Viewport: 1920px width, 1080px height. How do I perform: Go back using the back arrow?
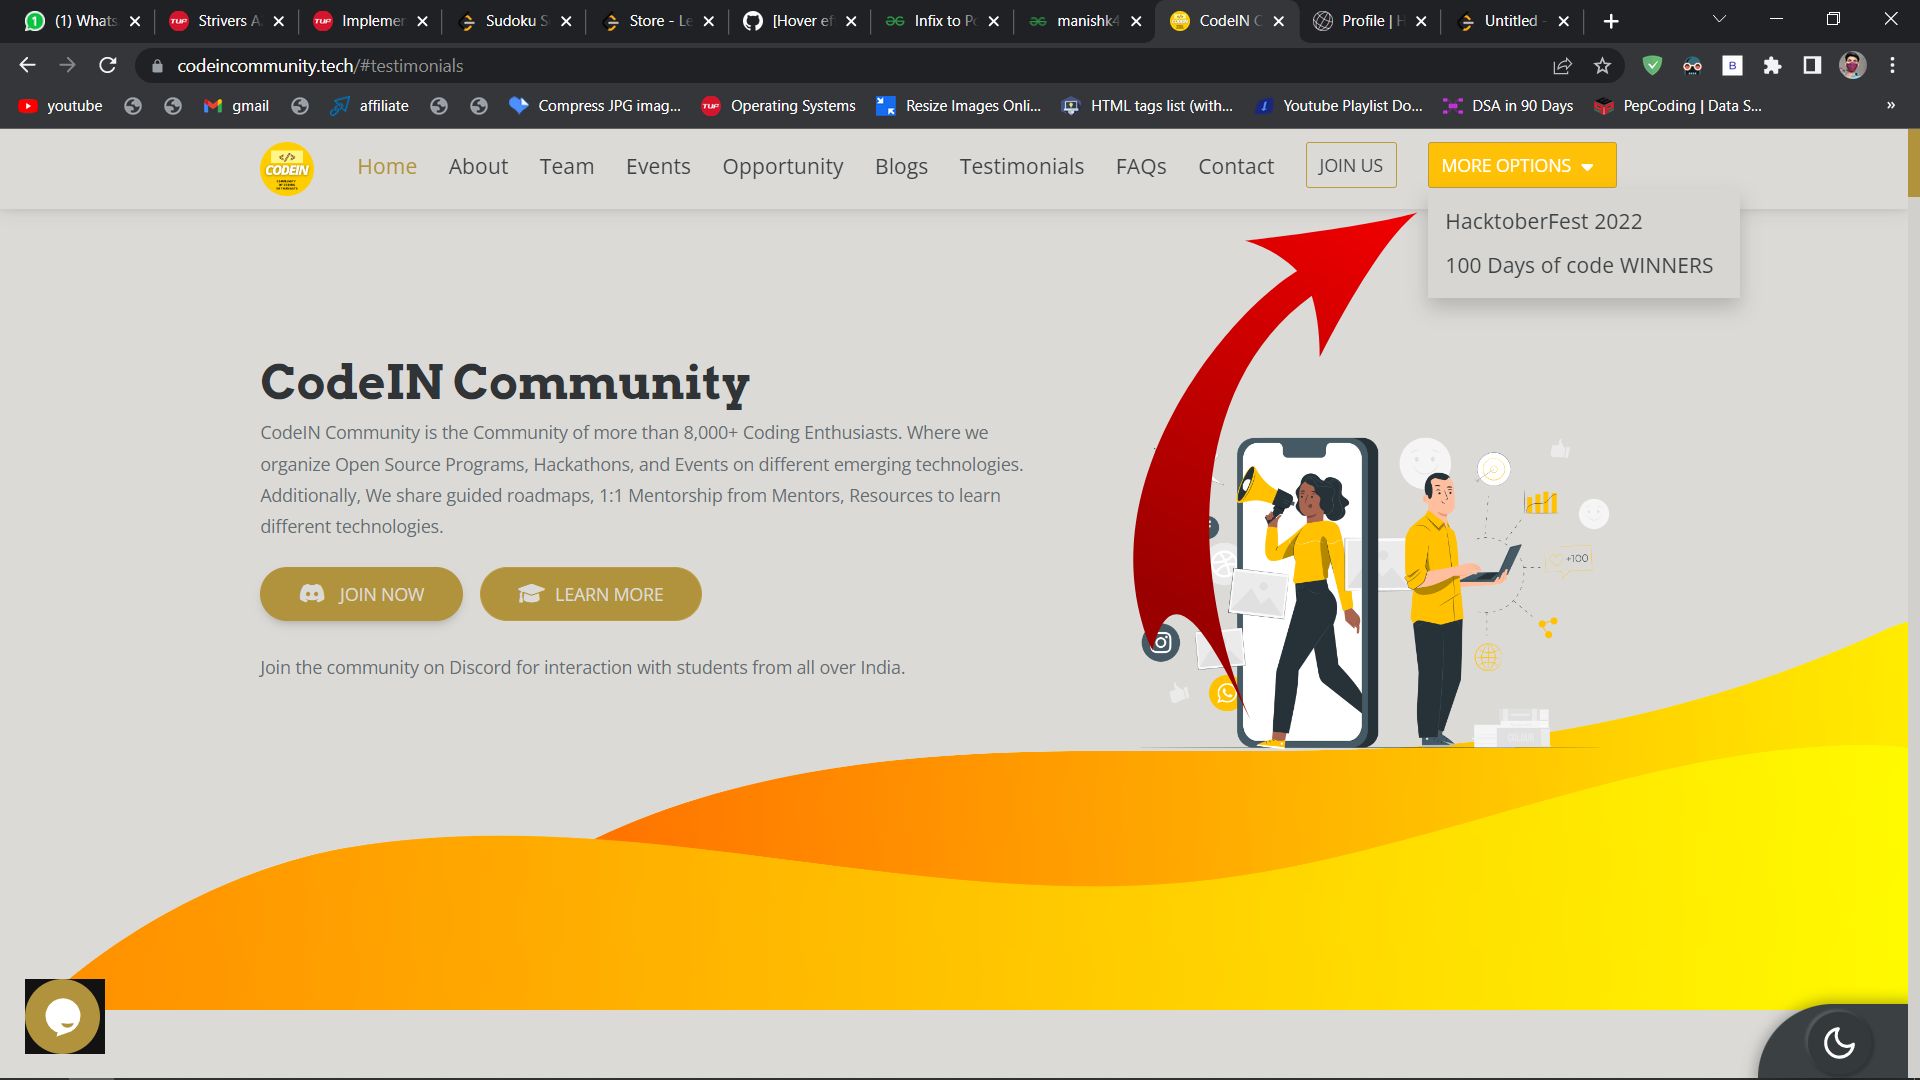point(27,65)
